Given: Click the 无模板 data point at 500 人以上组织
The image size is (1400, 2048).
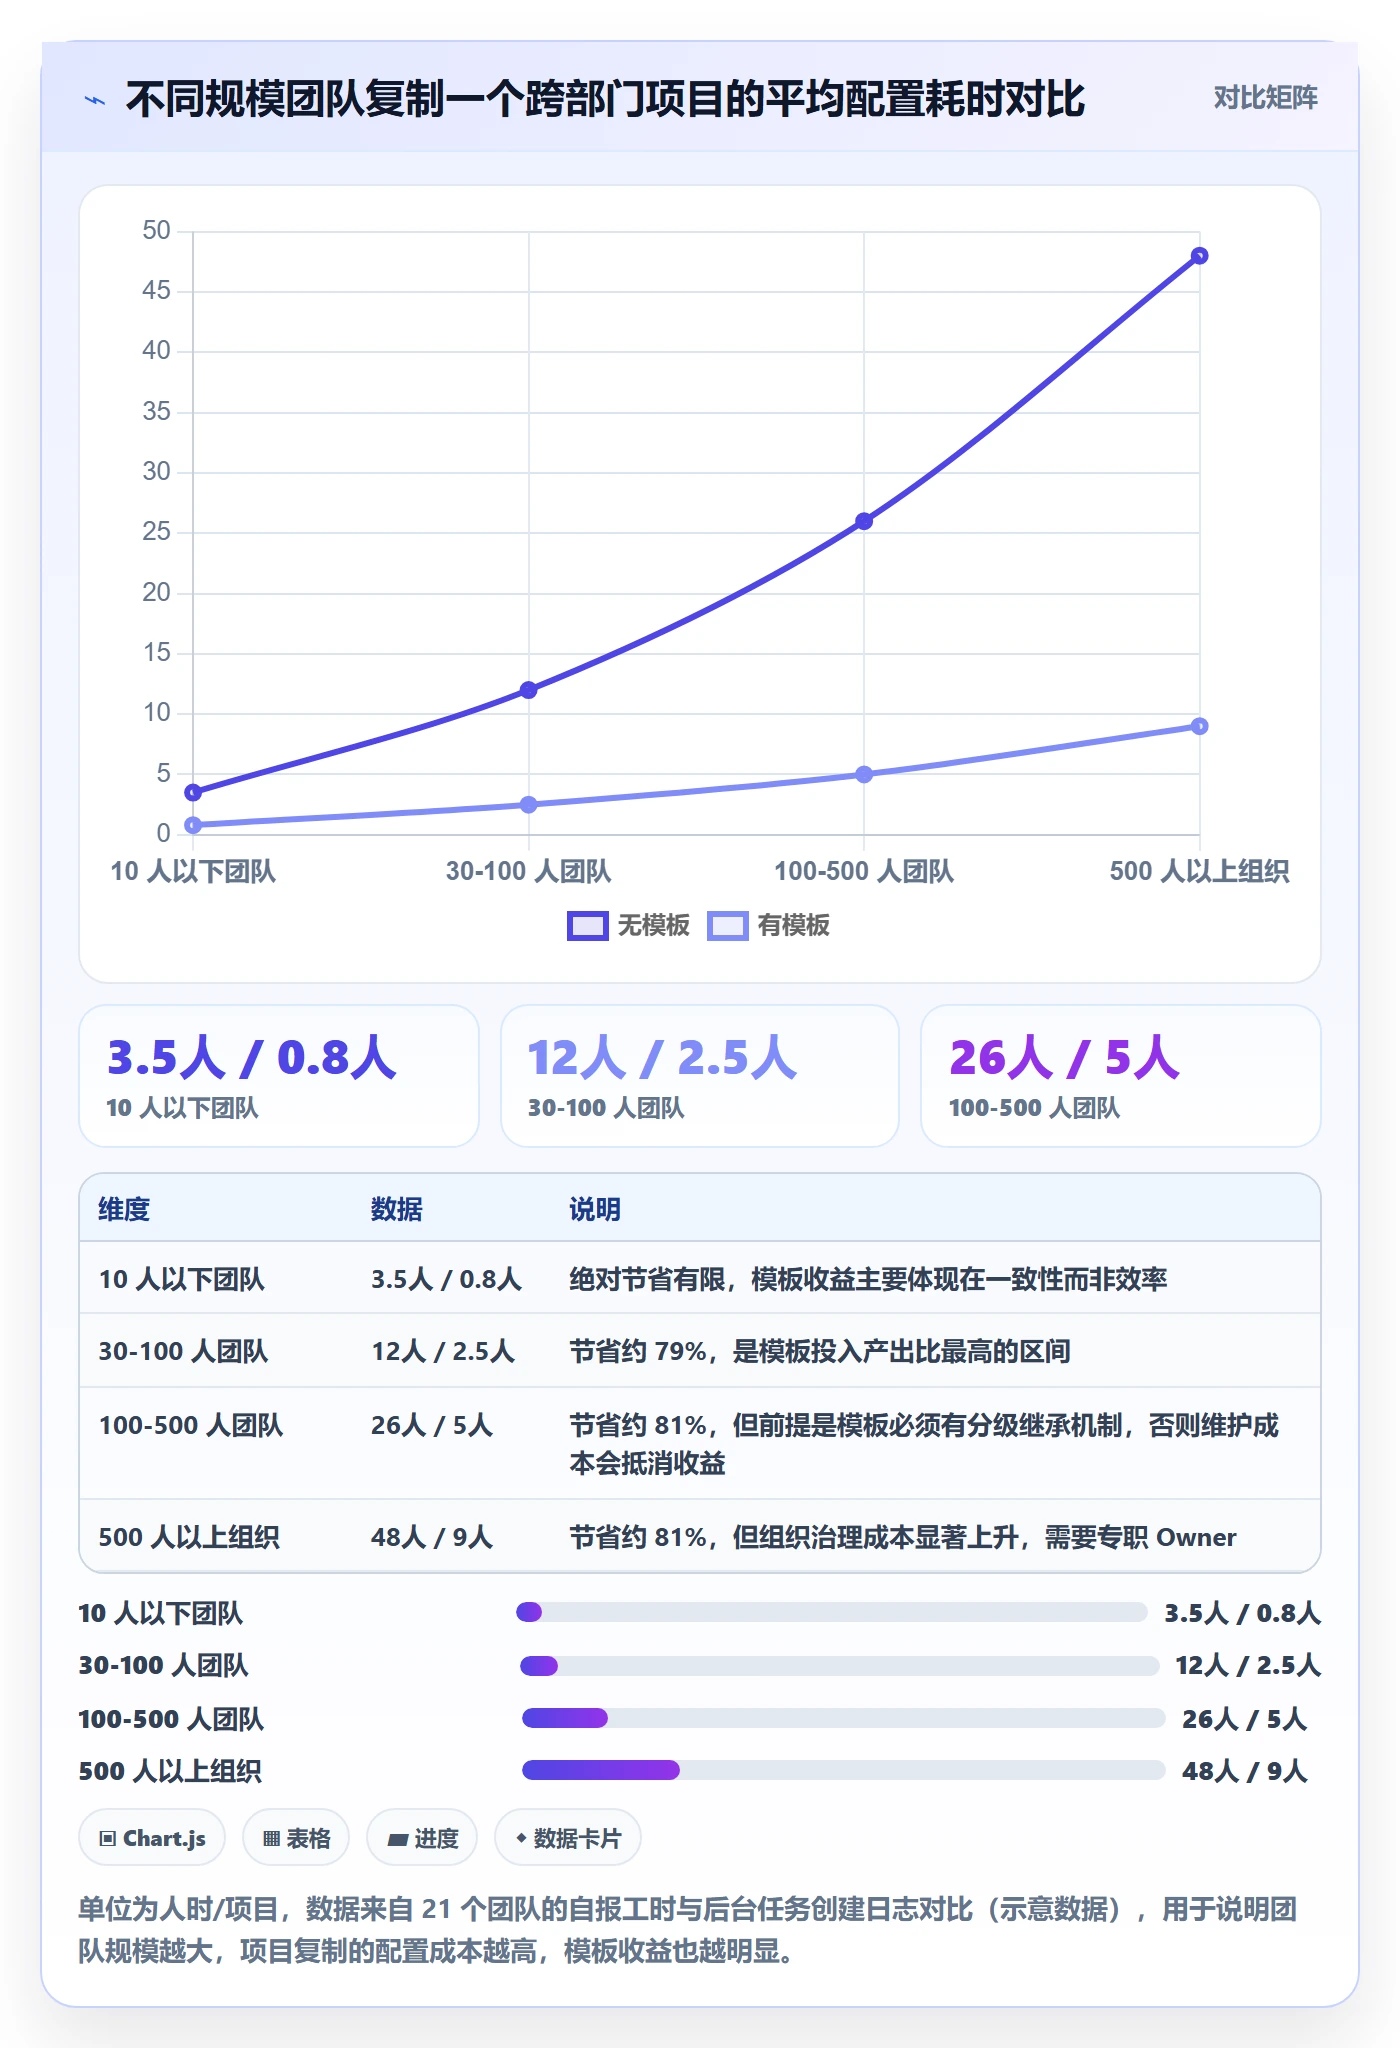Looking at the screenshot, I should pyautogui.click(x=1200, y=256).
